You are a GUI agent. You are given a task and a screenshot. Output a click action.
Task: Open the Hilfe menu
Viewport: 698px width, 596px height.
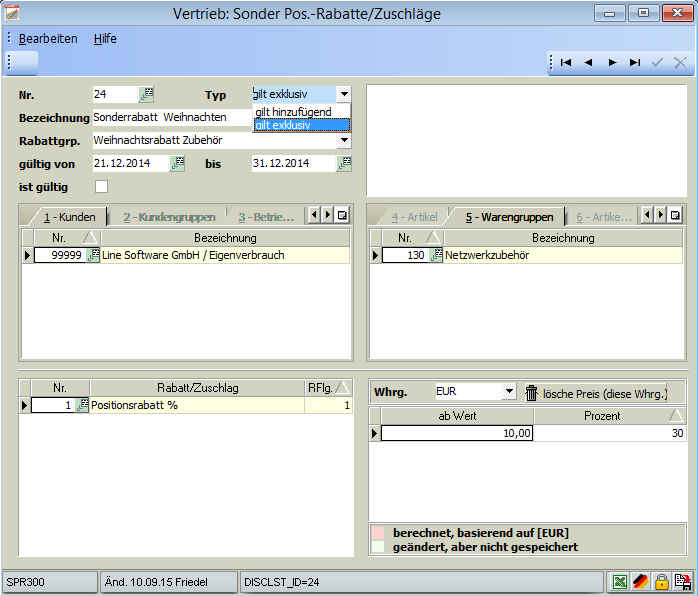point(105,39)
